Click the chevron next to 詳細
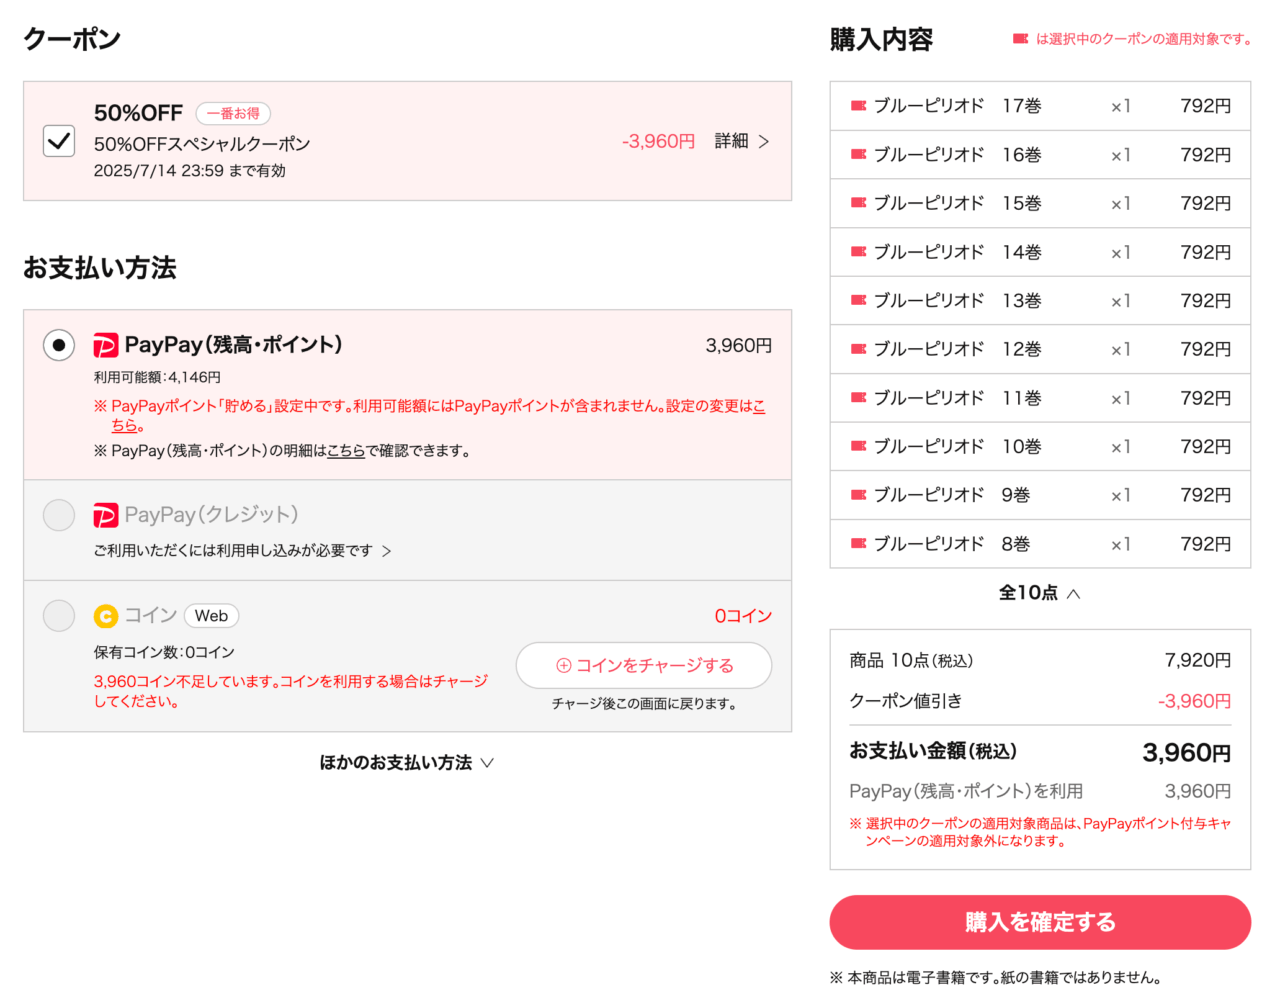The height and width of the screenshot is (995, 1280). pos(764,141)
